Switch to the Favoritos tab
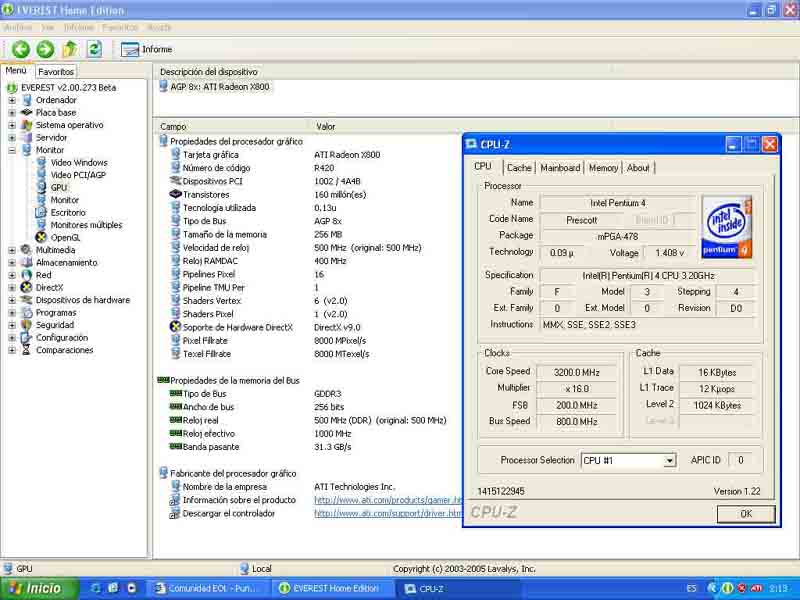The width and height of the screenshot is (800, 600). point(56,72)
